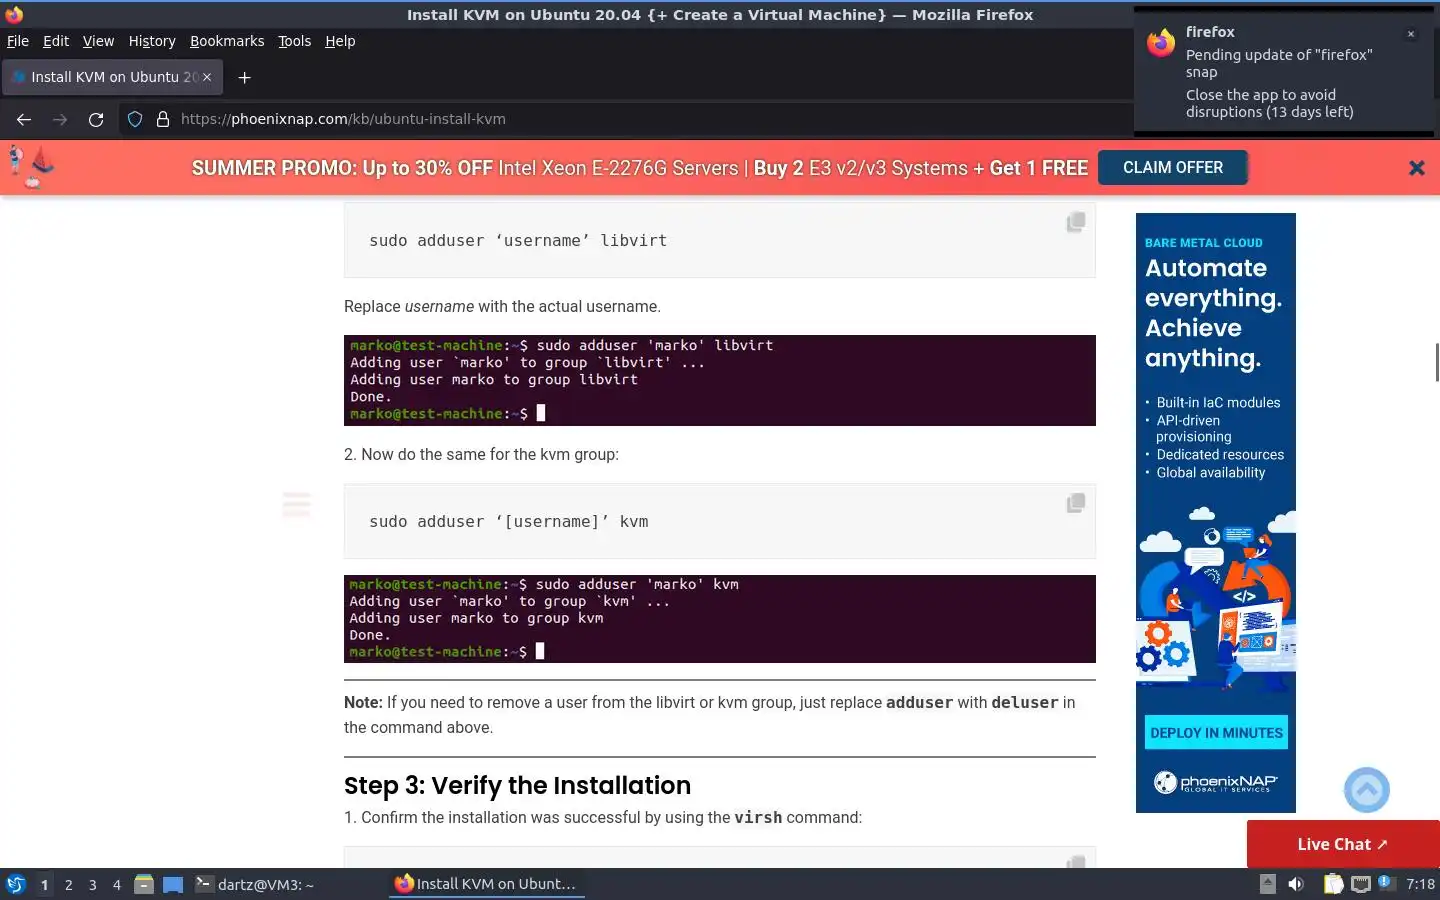Click DEPLOY IN MINUTES in the sidebar ad

1216,733
